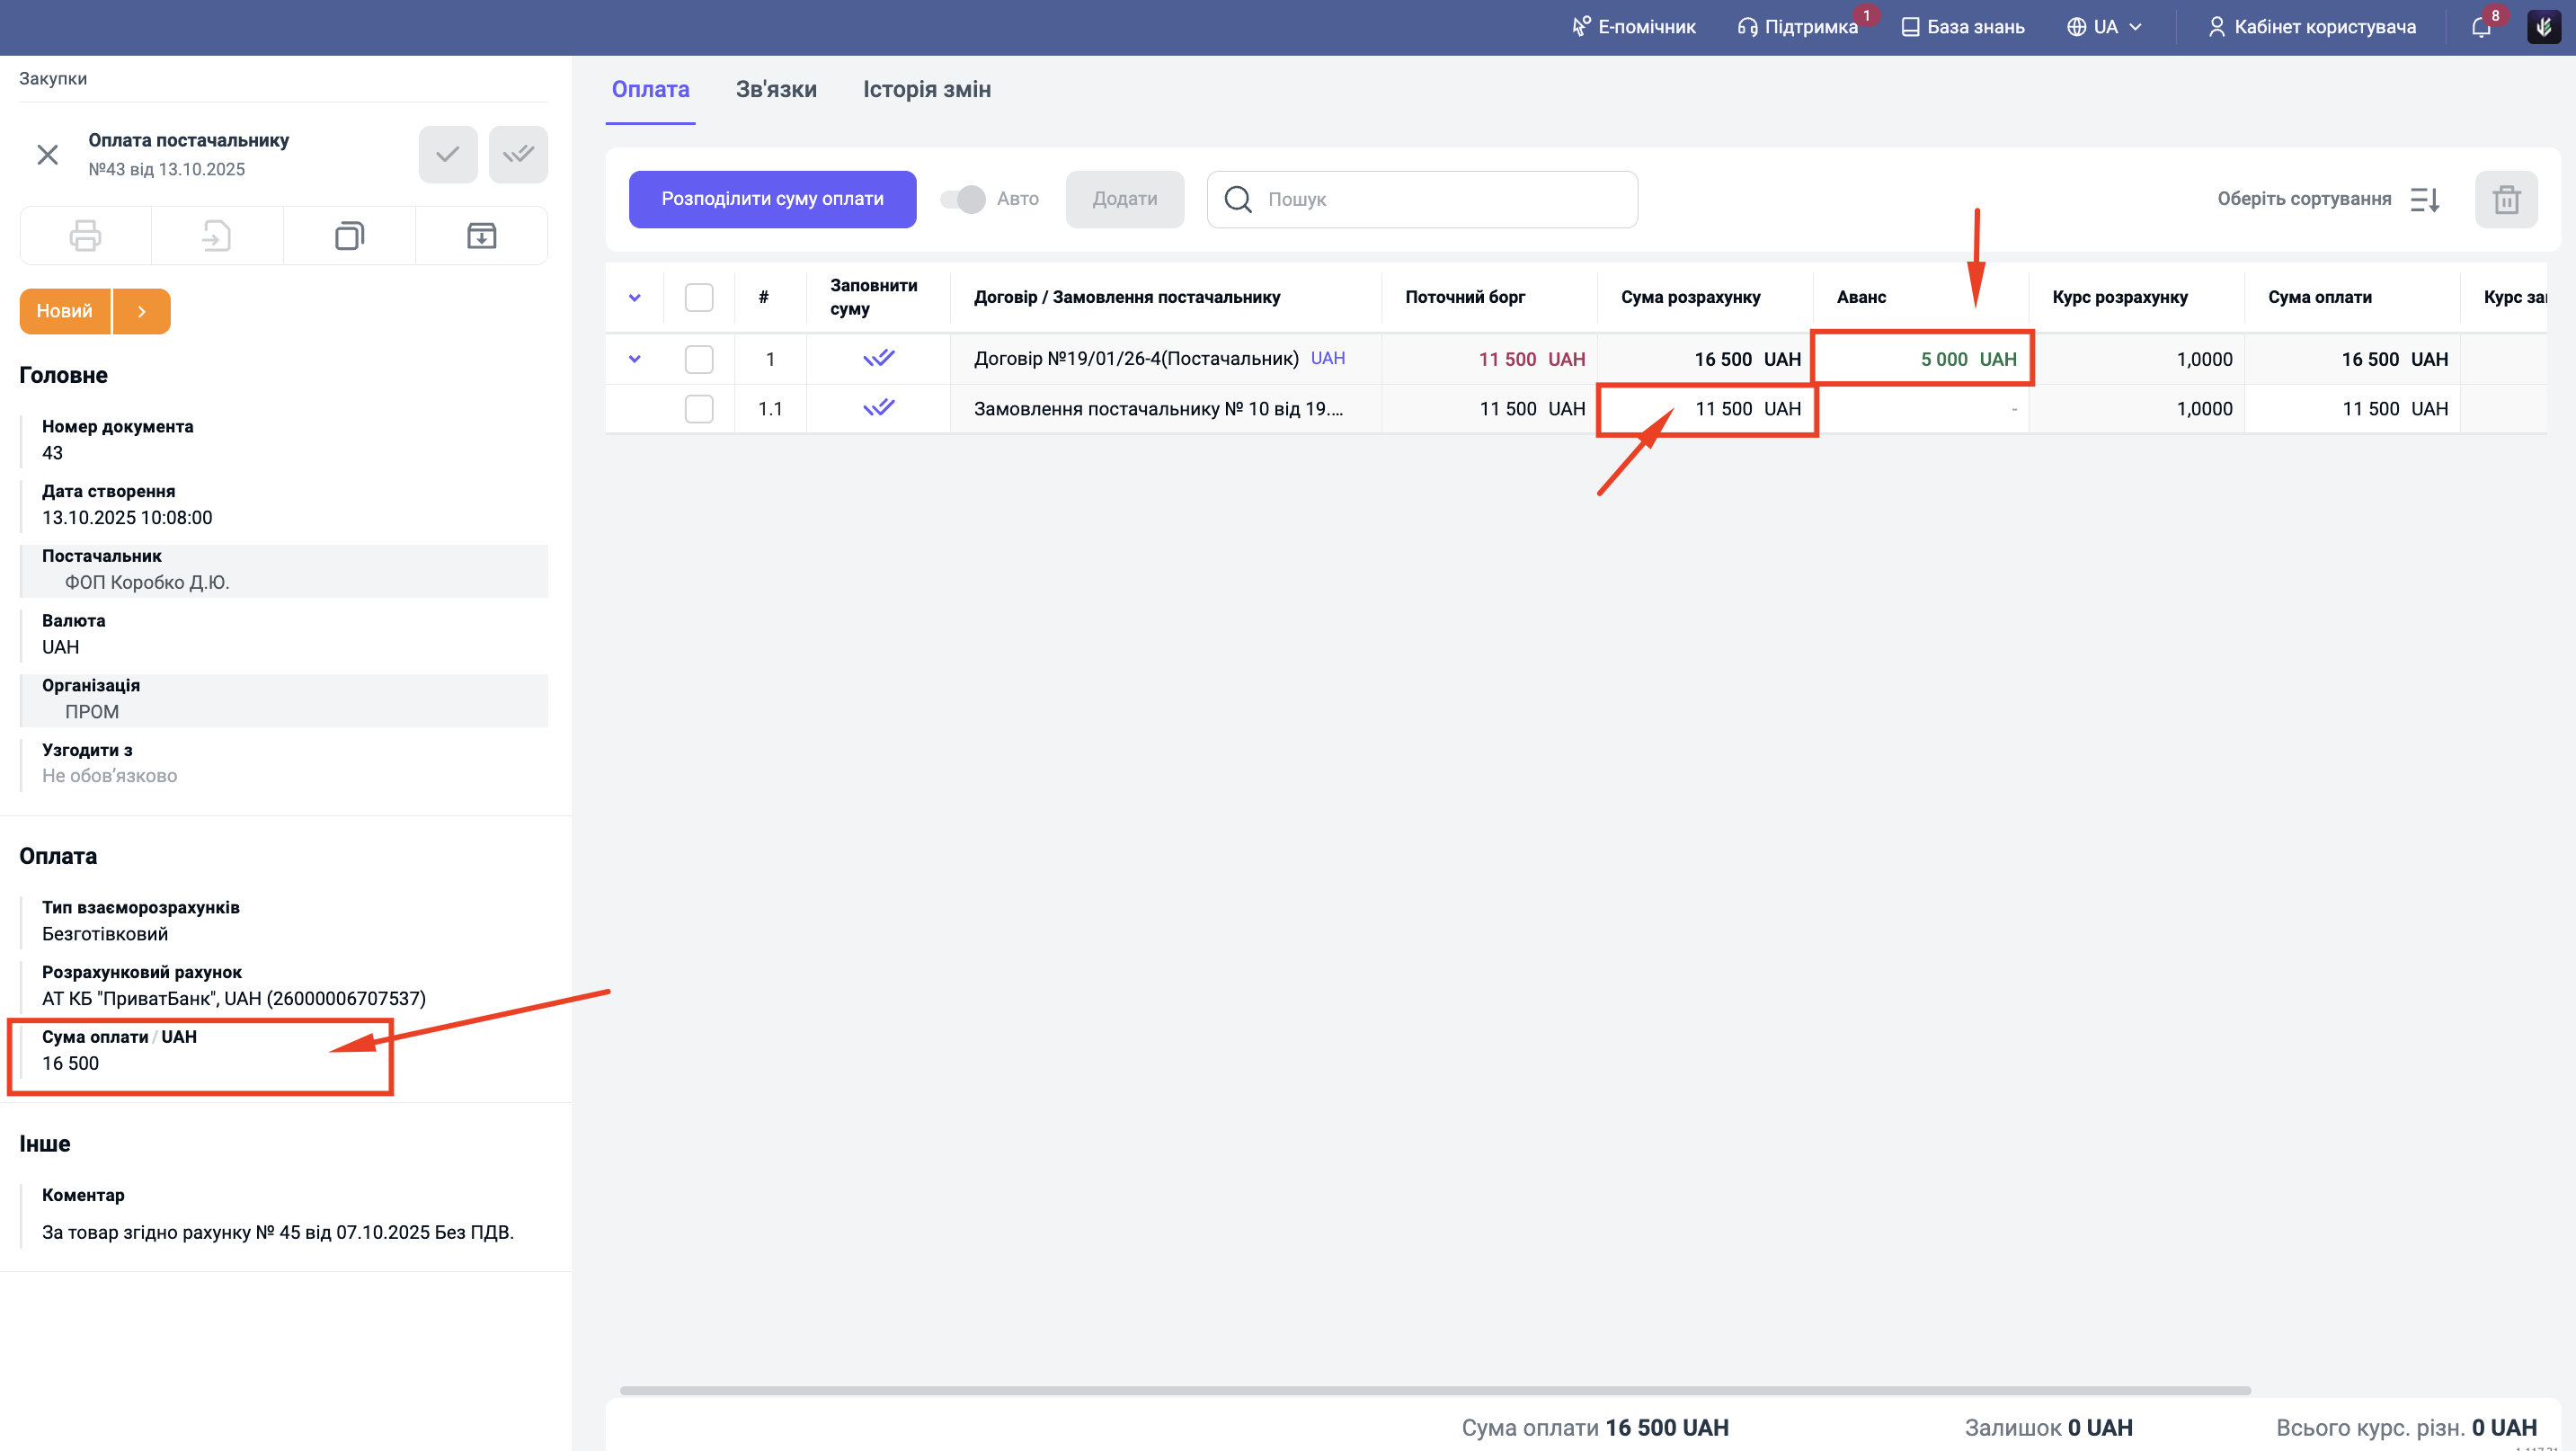Open the Історія змін tab

click(x=926, y=89)
